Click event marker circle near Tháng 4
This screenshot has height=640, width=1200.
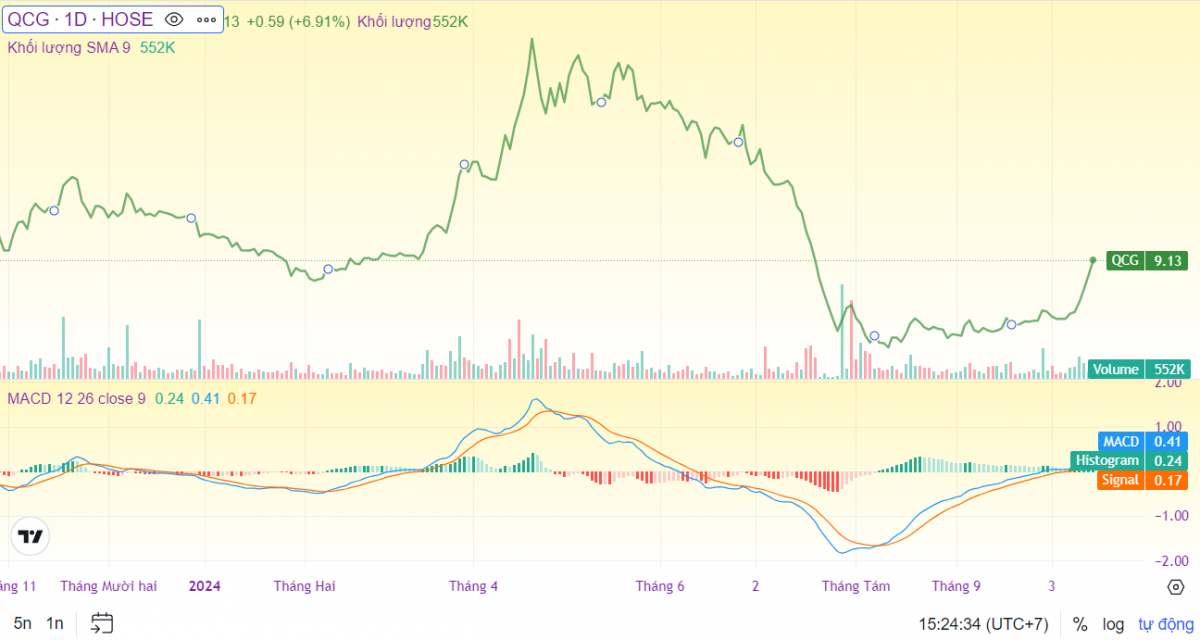[464, 164]
